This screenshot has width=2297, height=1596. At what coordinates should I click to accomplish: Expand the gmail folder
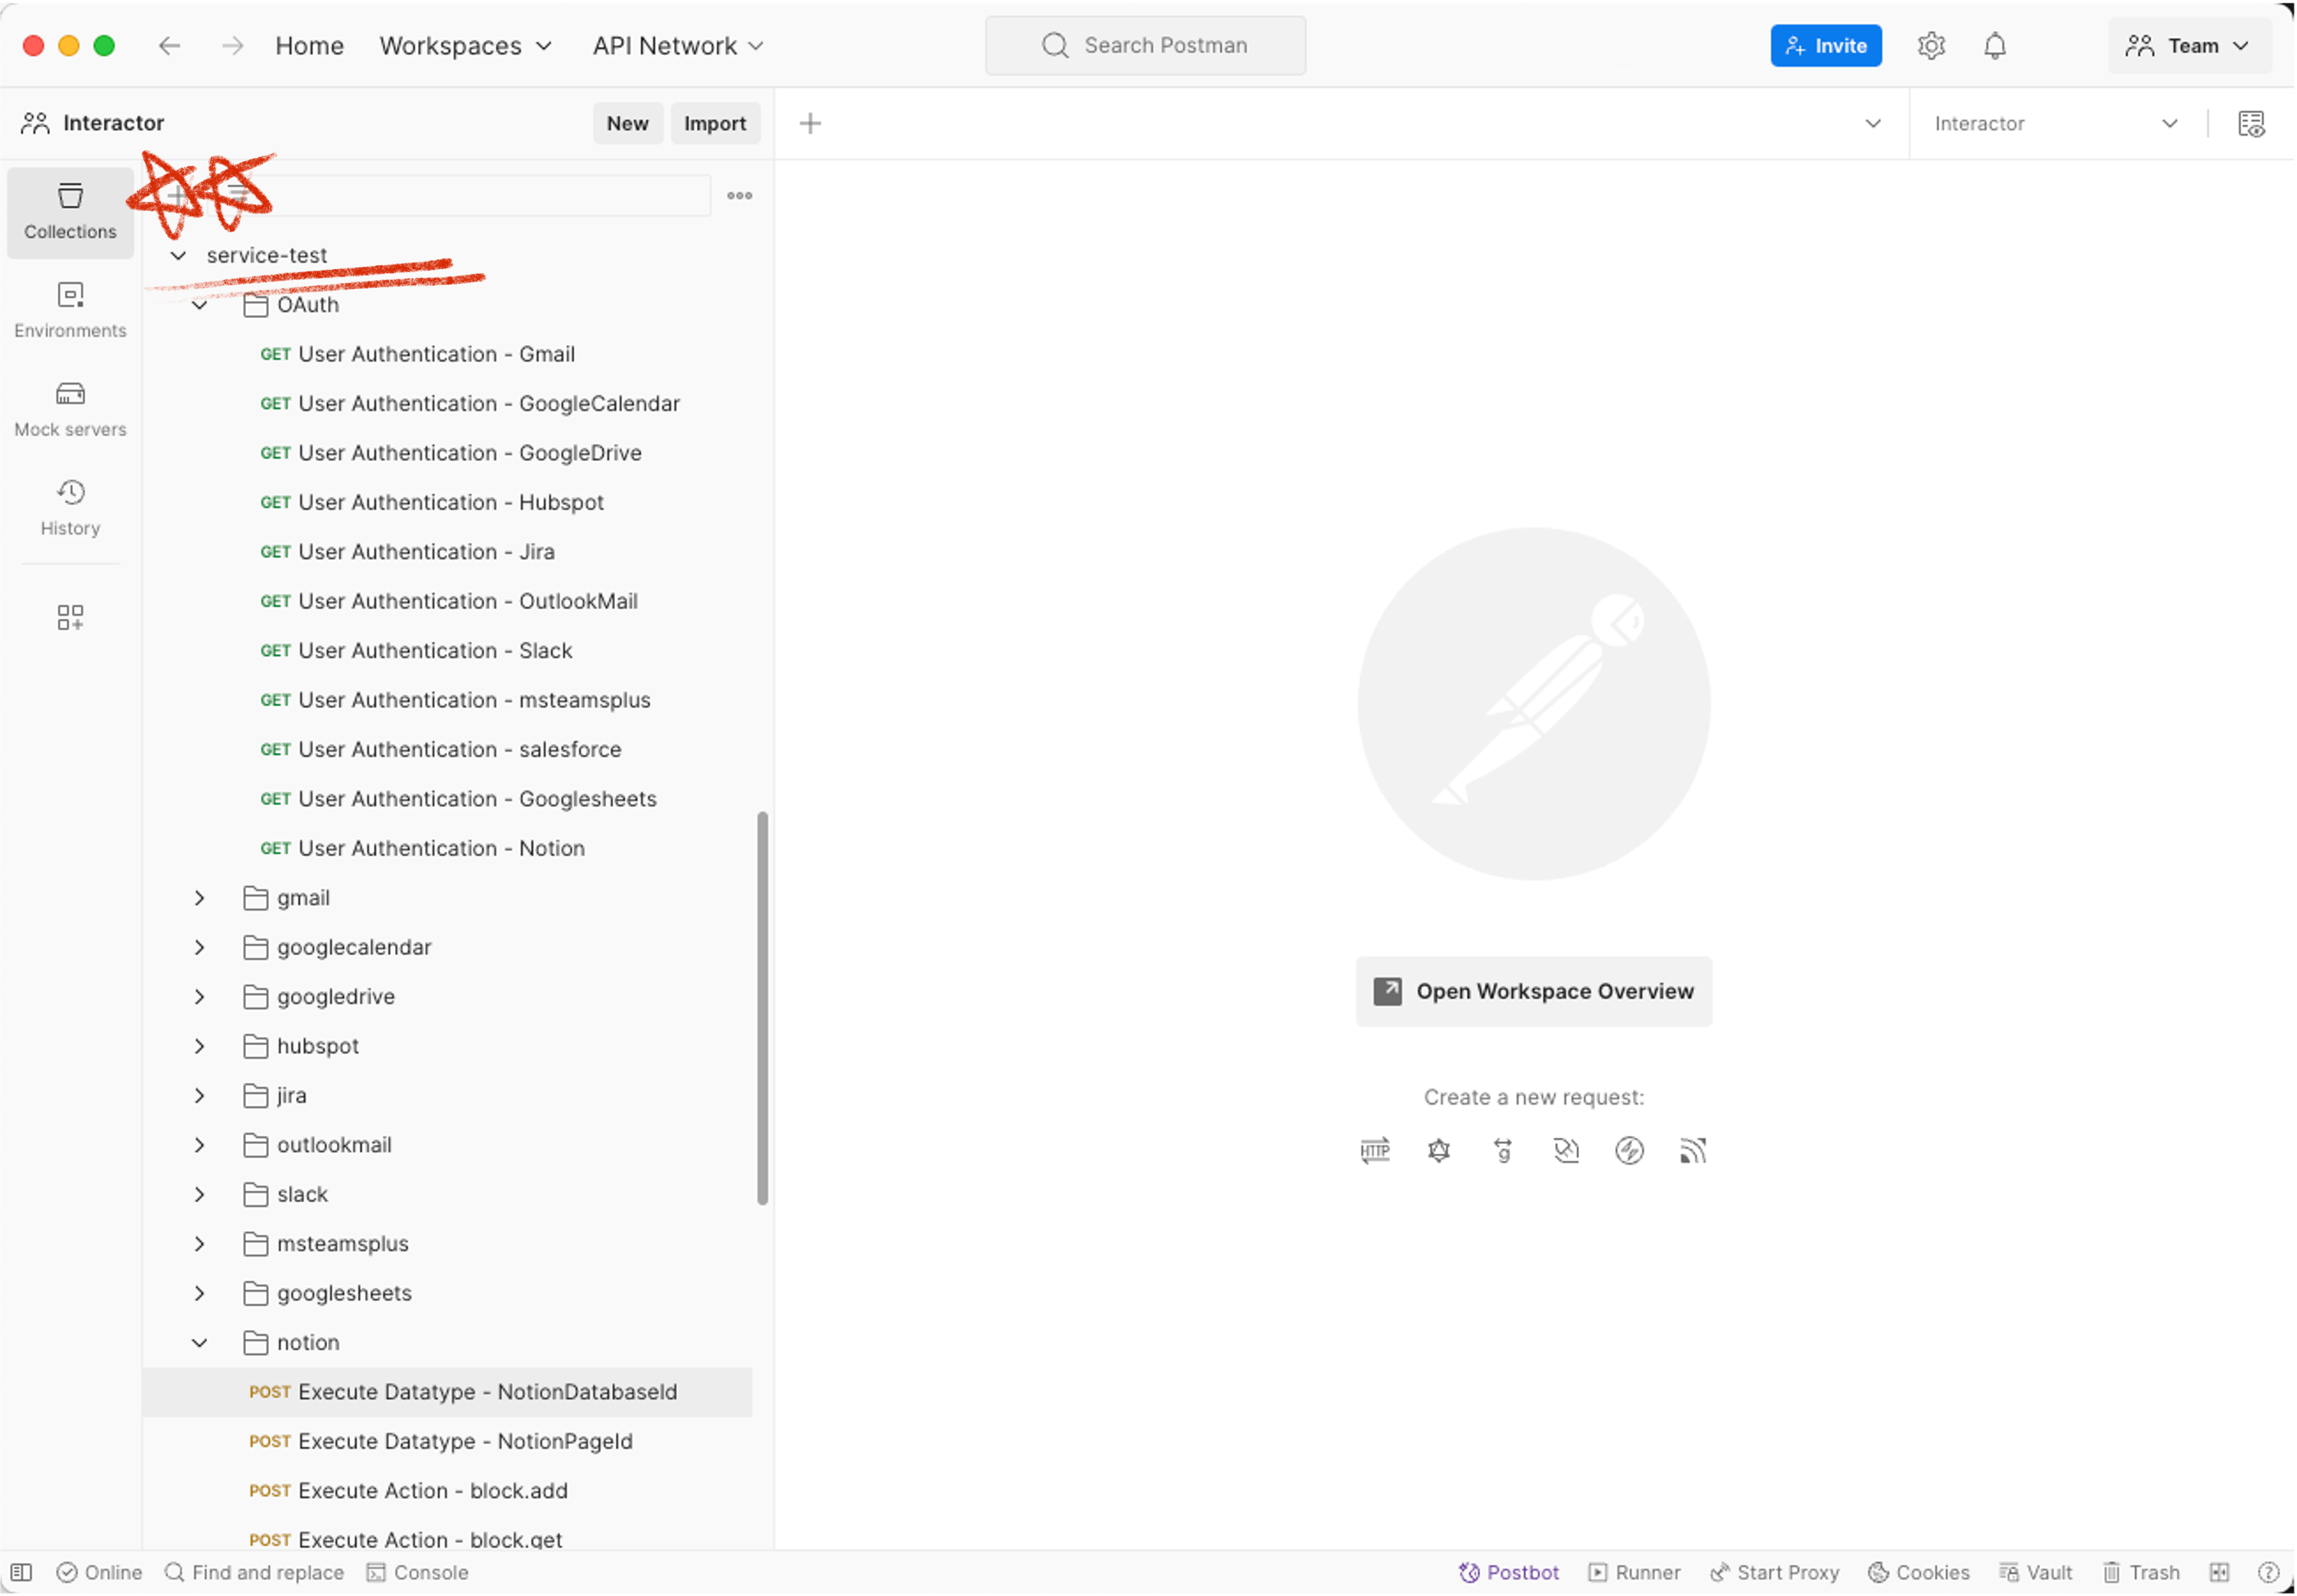coord(200,897)
